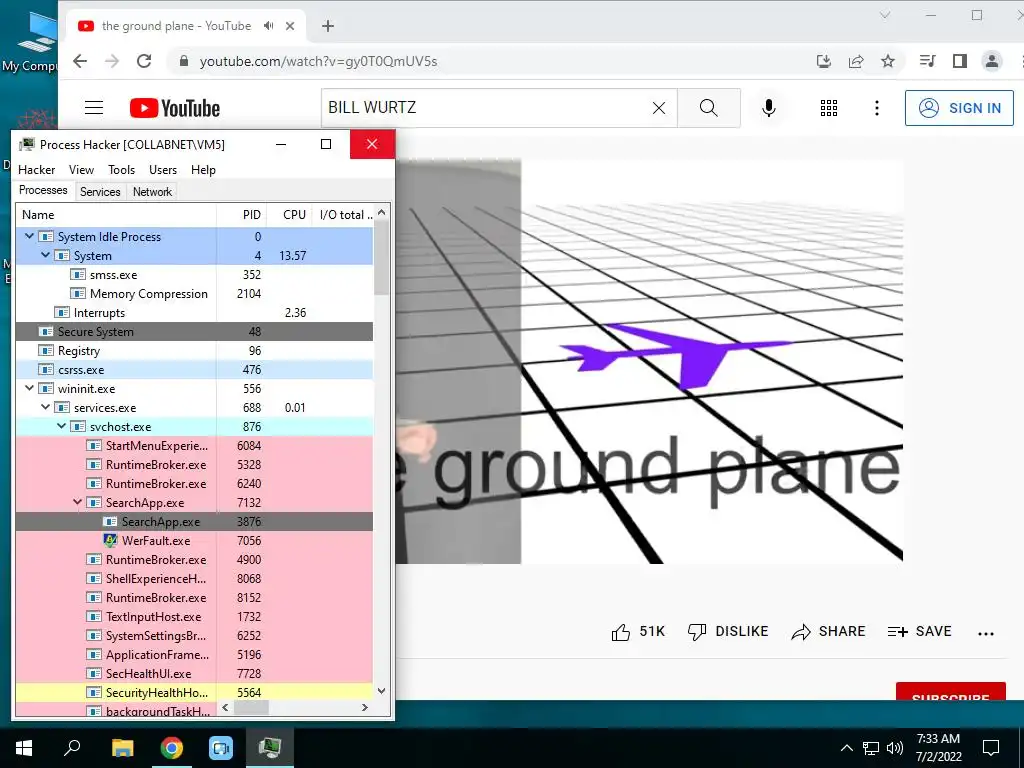Click SAVE to playlist button
This screenshot has height=768, width=1024.
point(920,632)
